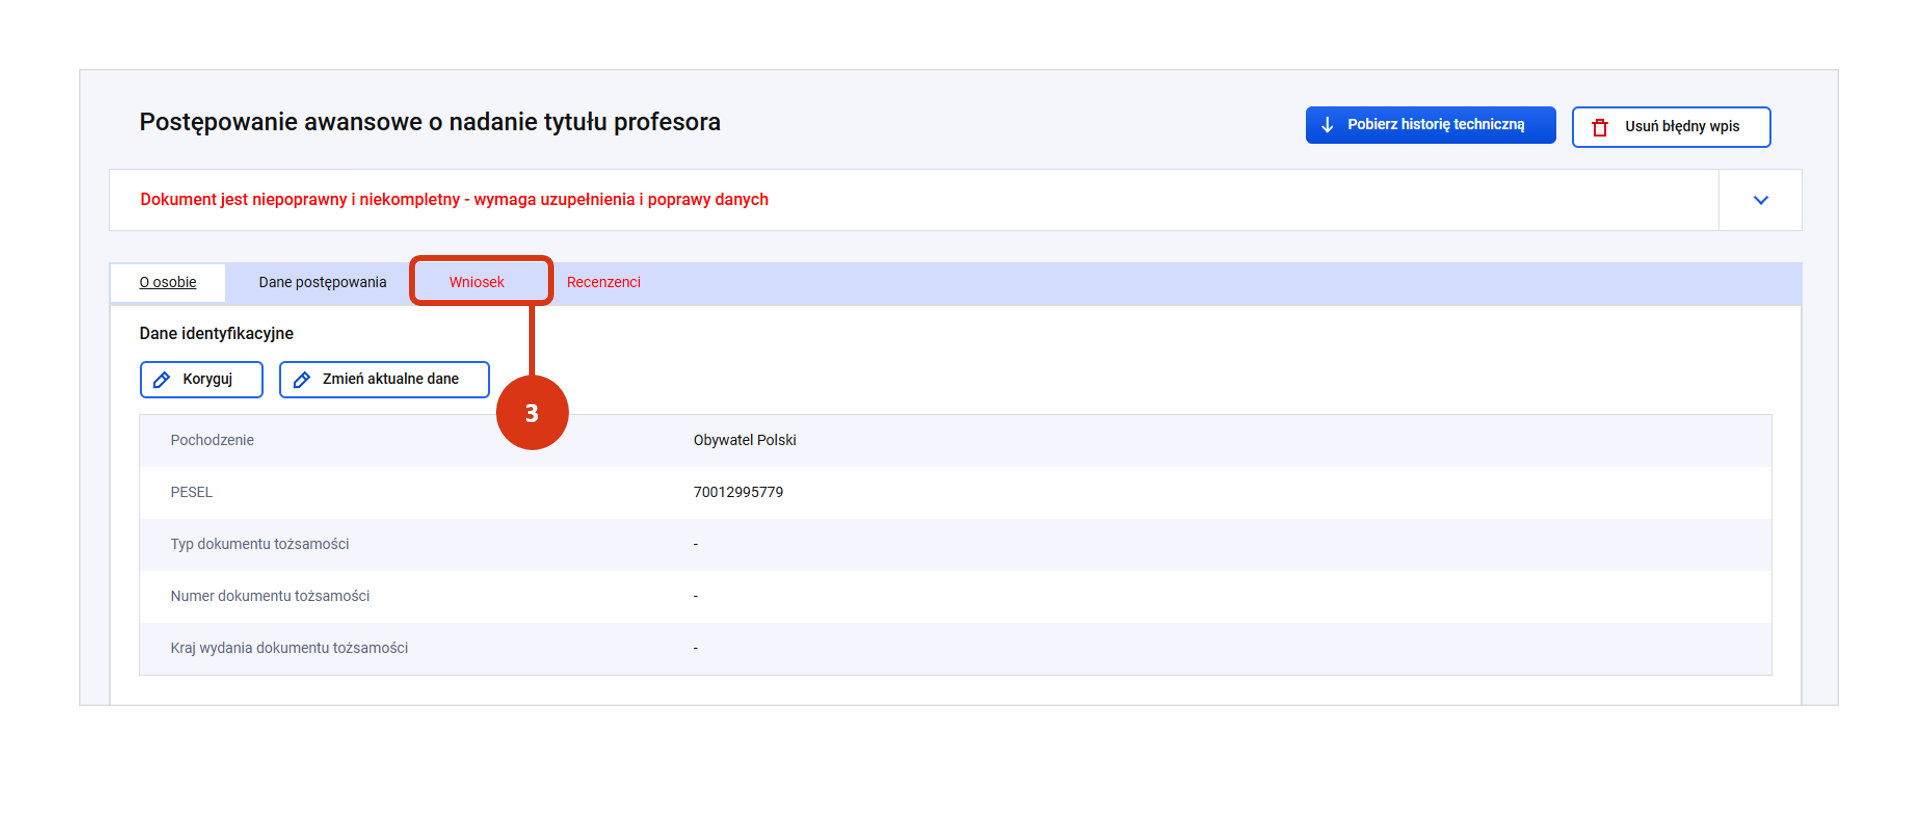1915x819 pixels.
Task: Click the pencil icon beside Zmień aktualne dane
Action: [x=301, y=380]
